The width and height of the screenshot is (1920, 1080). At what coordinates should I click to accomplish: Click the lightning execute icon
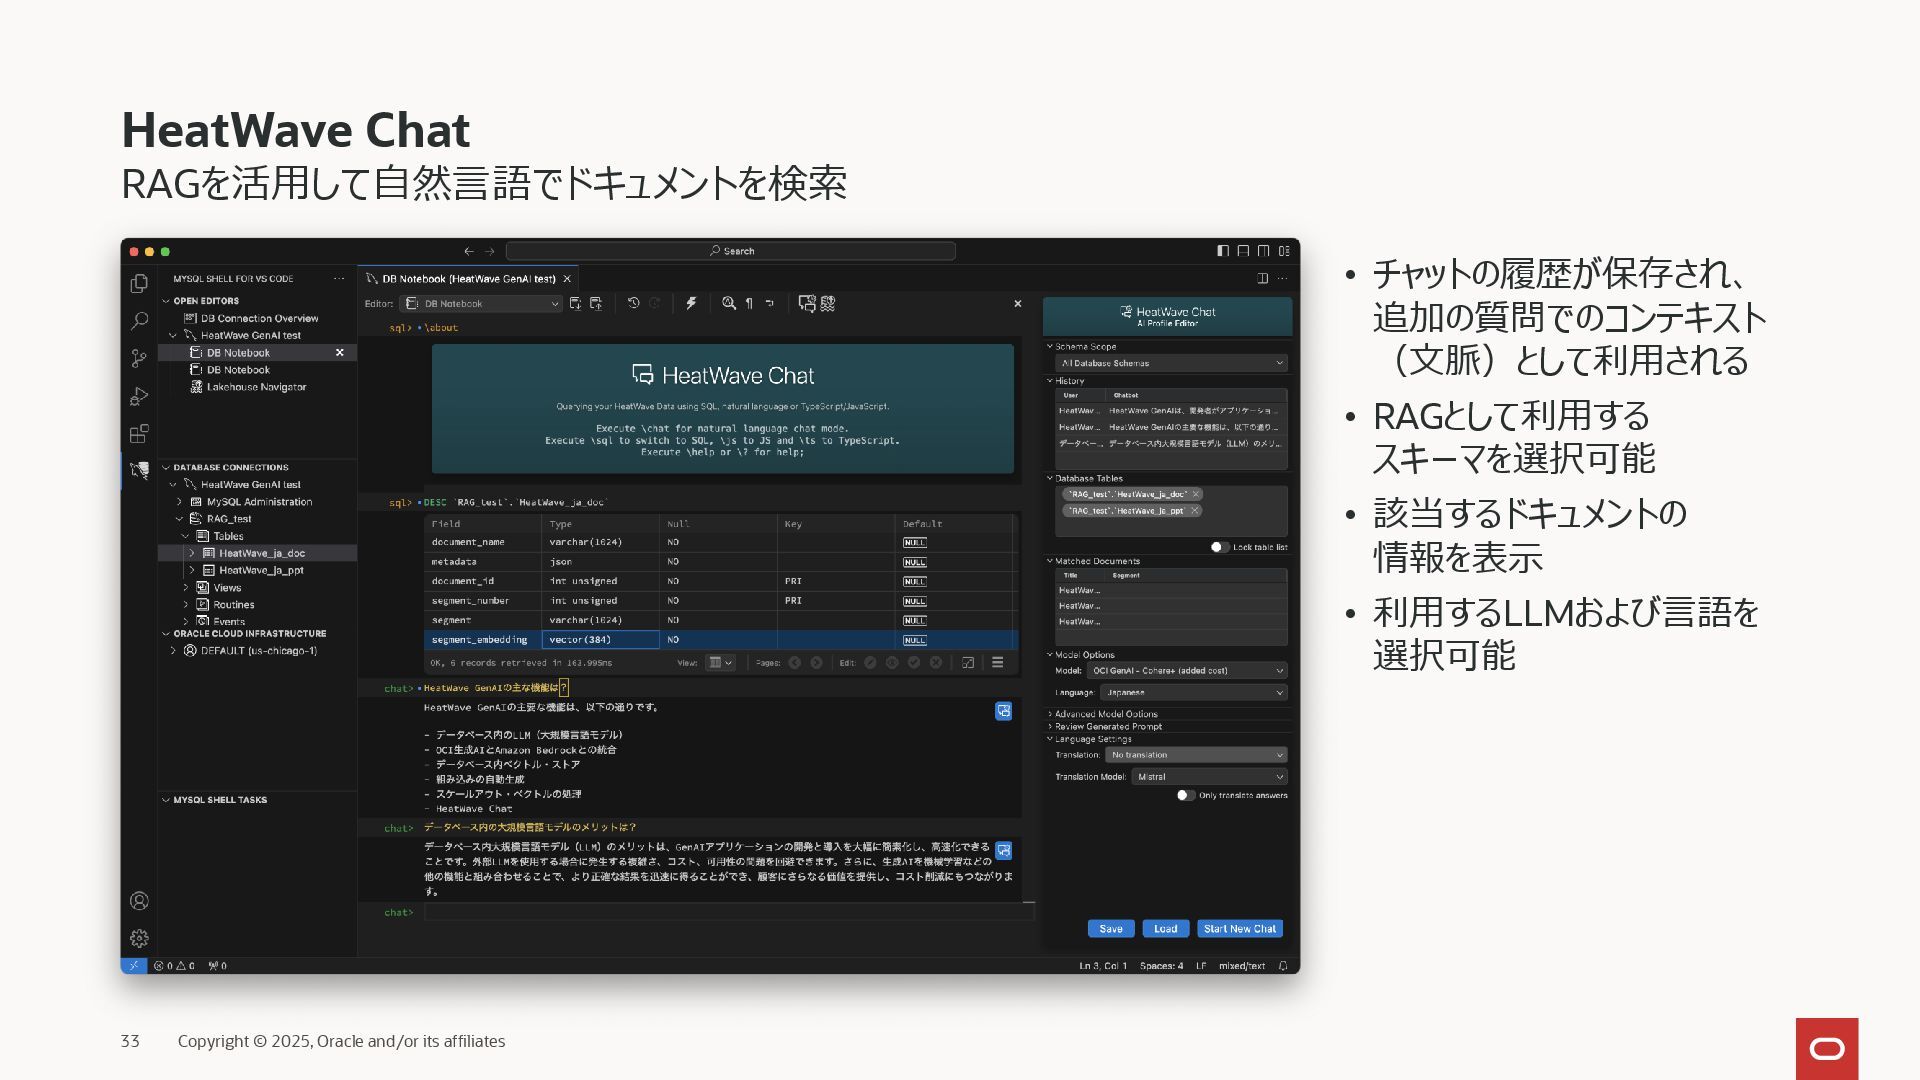point(691,303)
